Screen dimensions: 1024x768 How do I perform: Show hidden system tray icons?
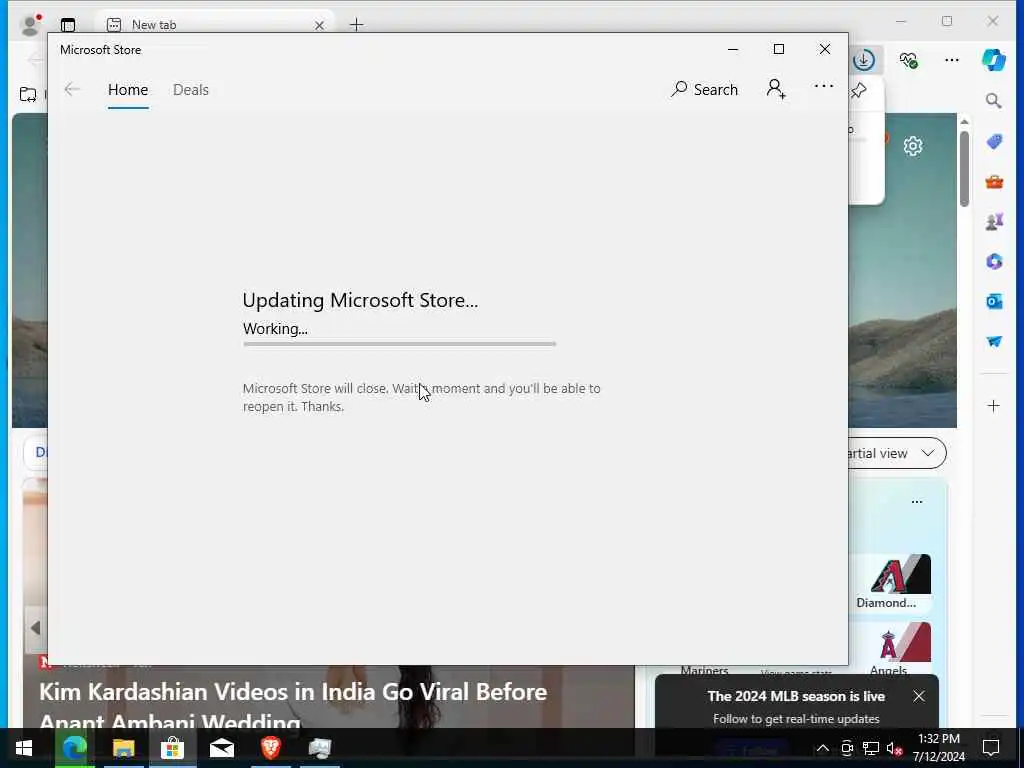point(823,748)
